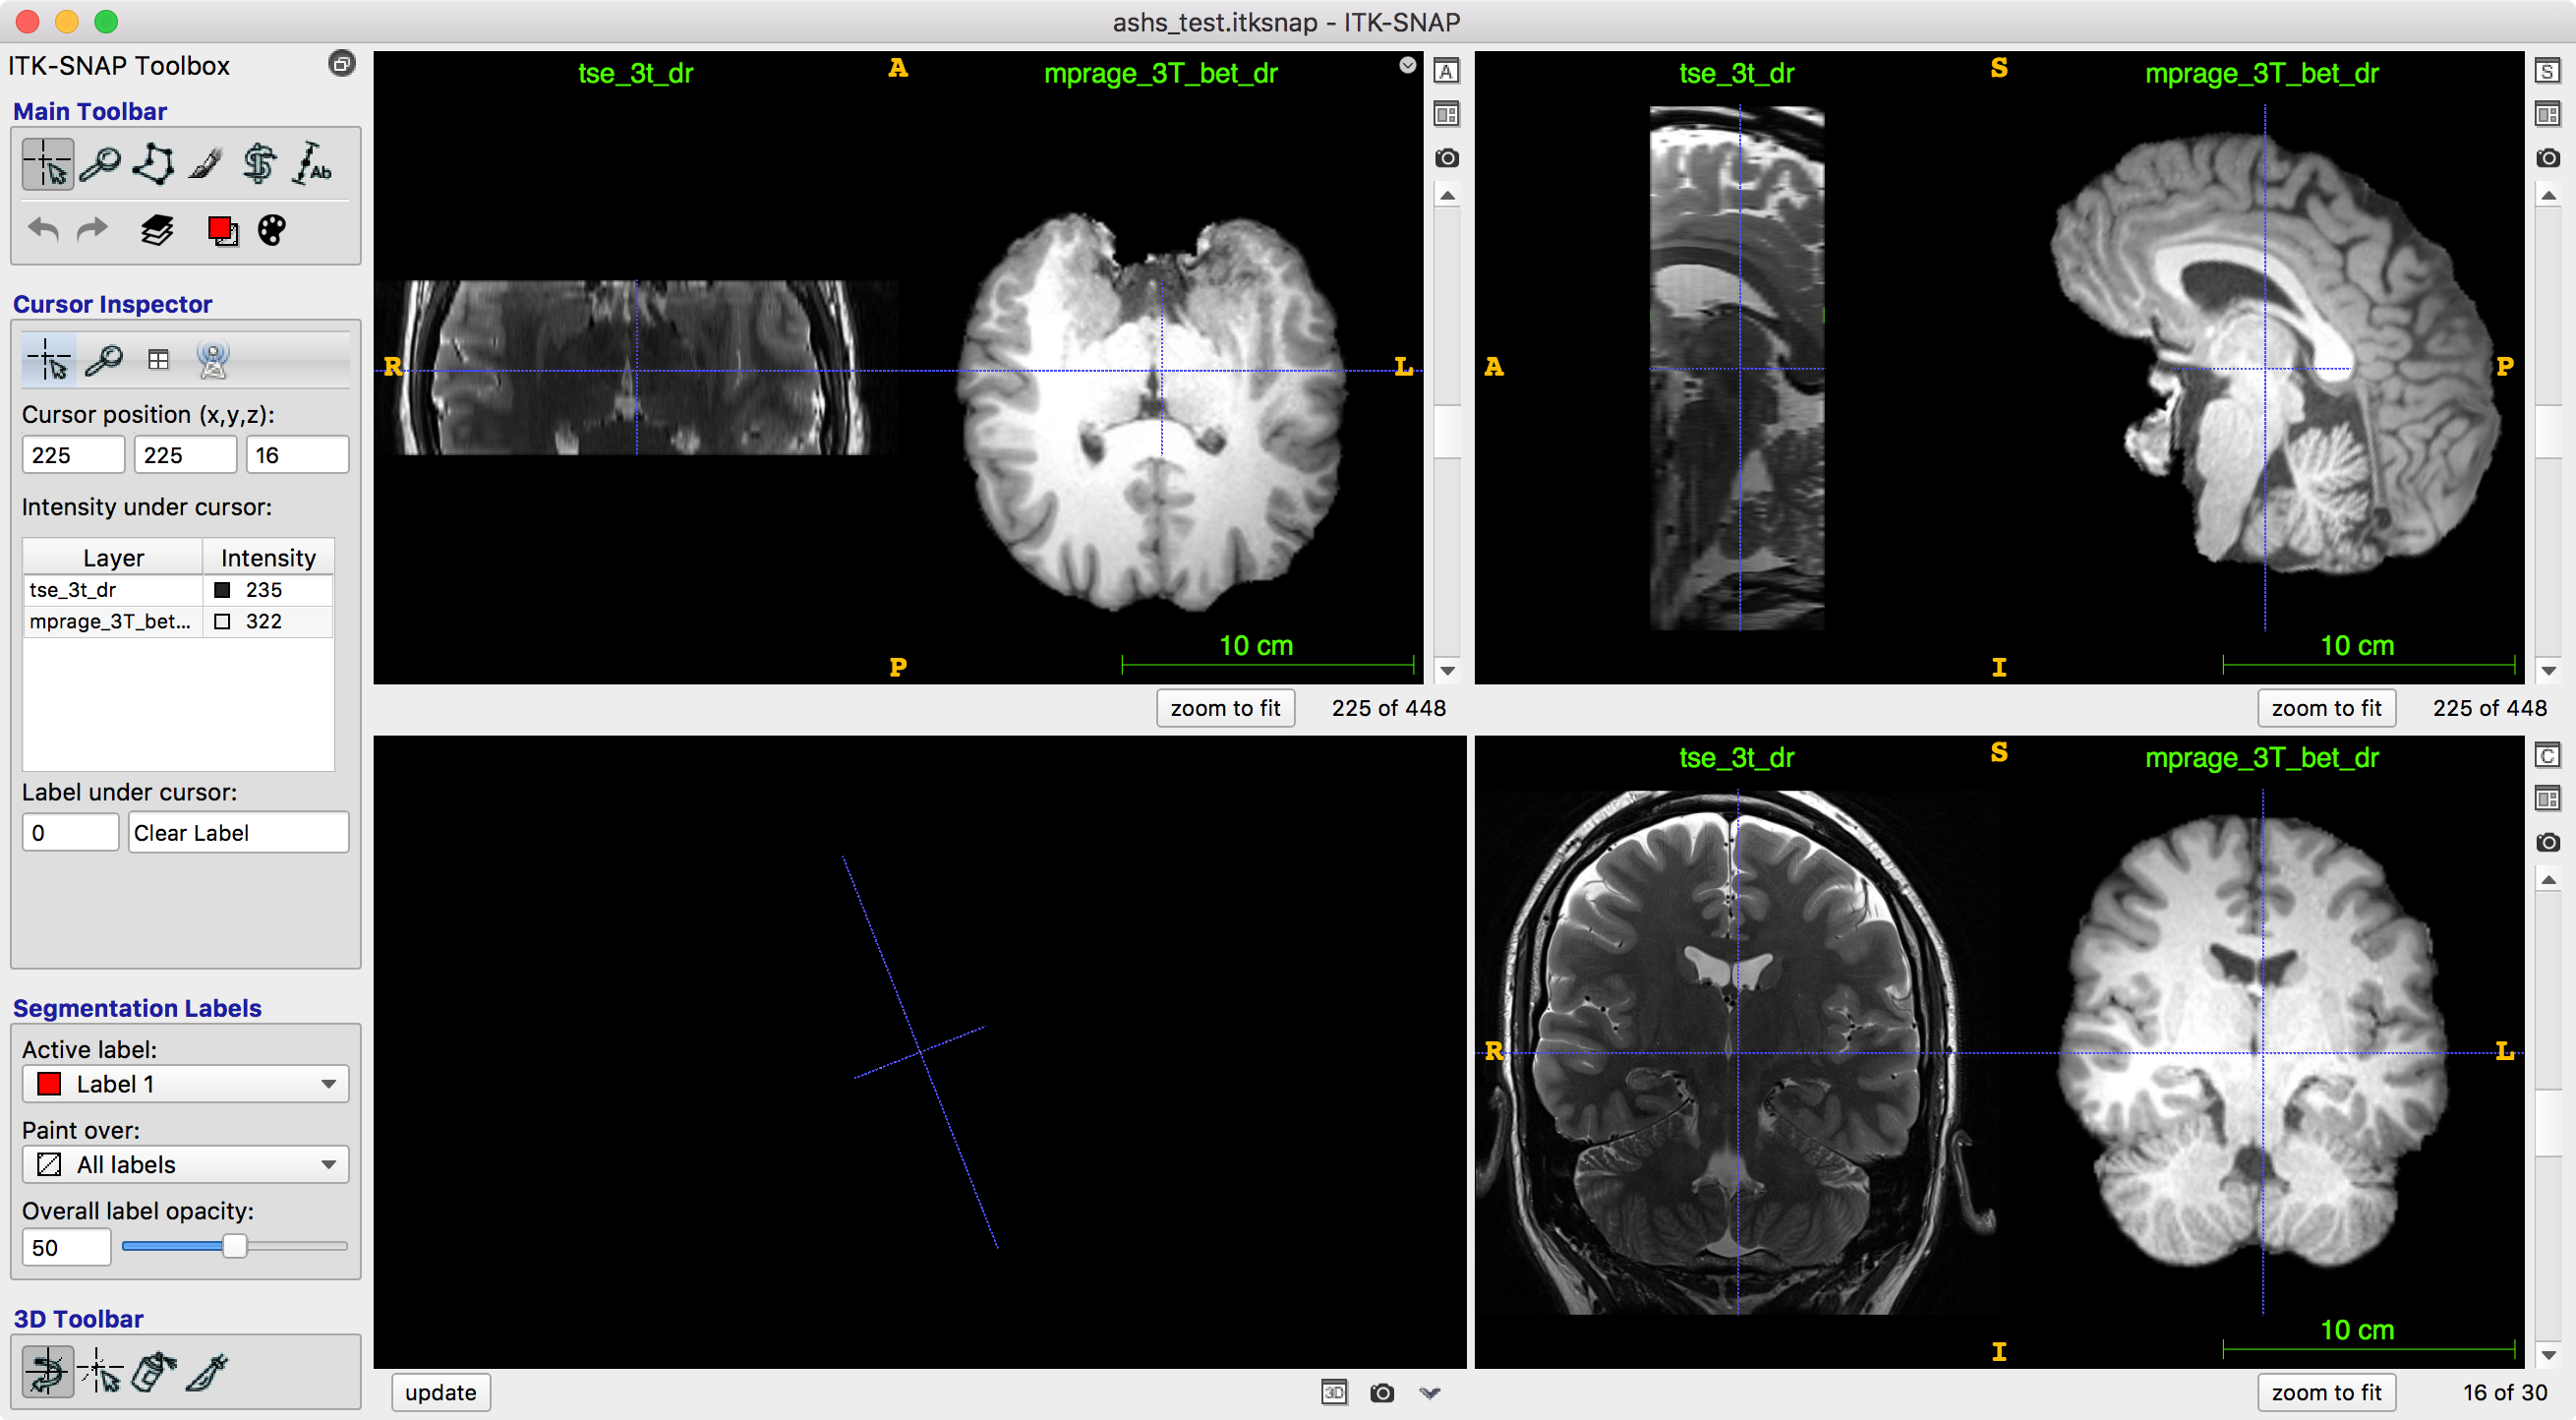Image resolution: width=2576 pixels, height=1420 pixels.
Task: Take a screenshot of the coronal view
Action: point(2547,842)
